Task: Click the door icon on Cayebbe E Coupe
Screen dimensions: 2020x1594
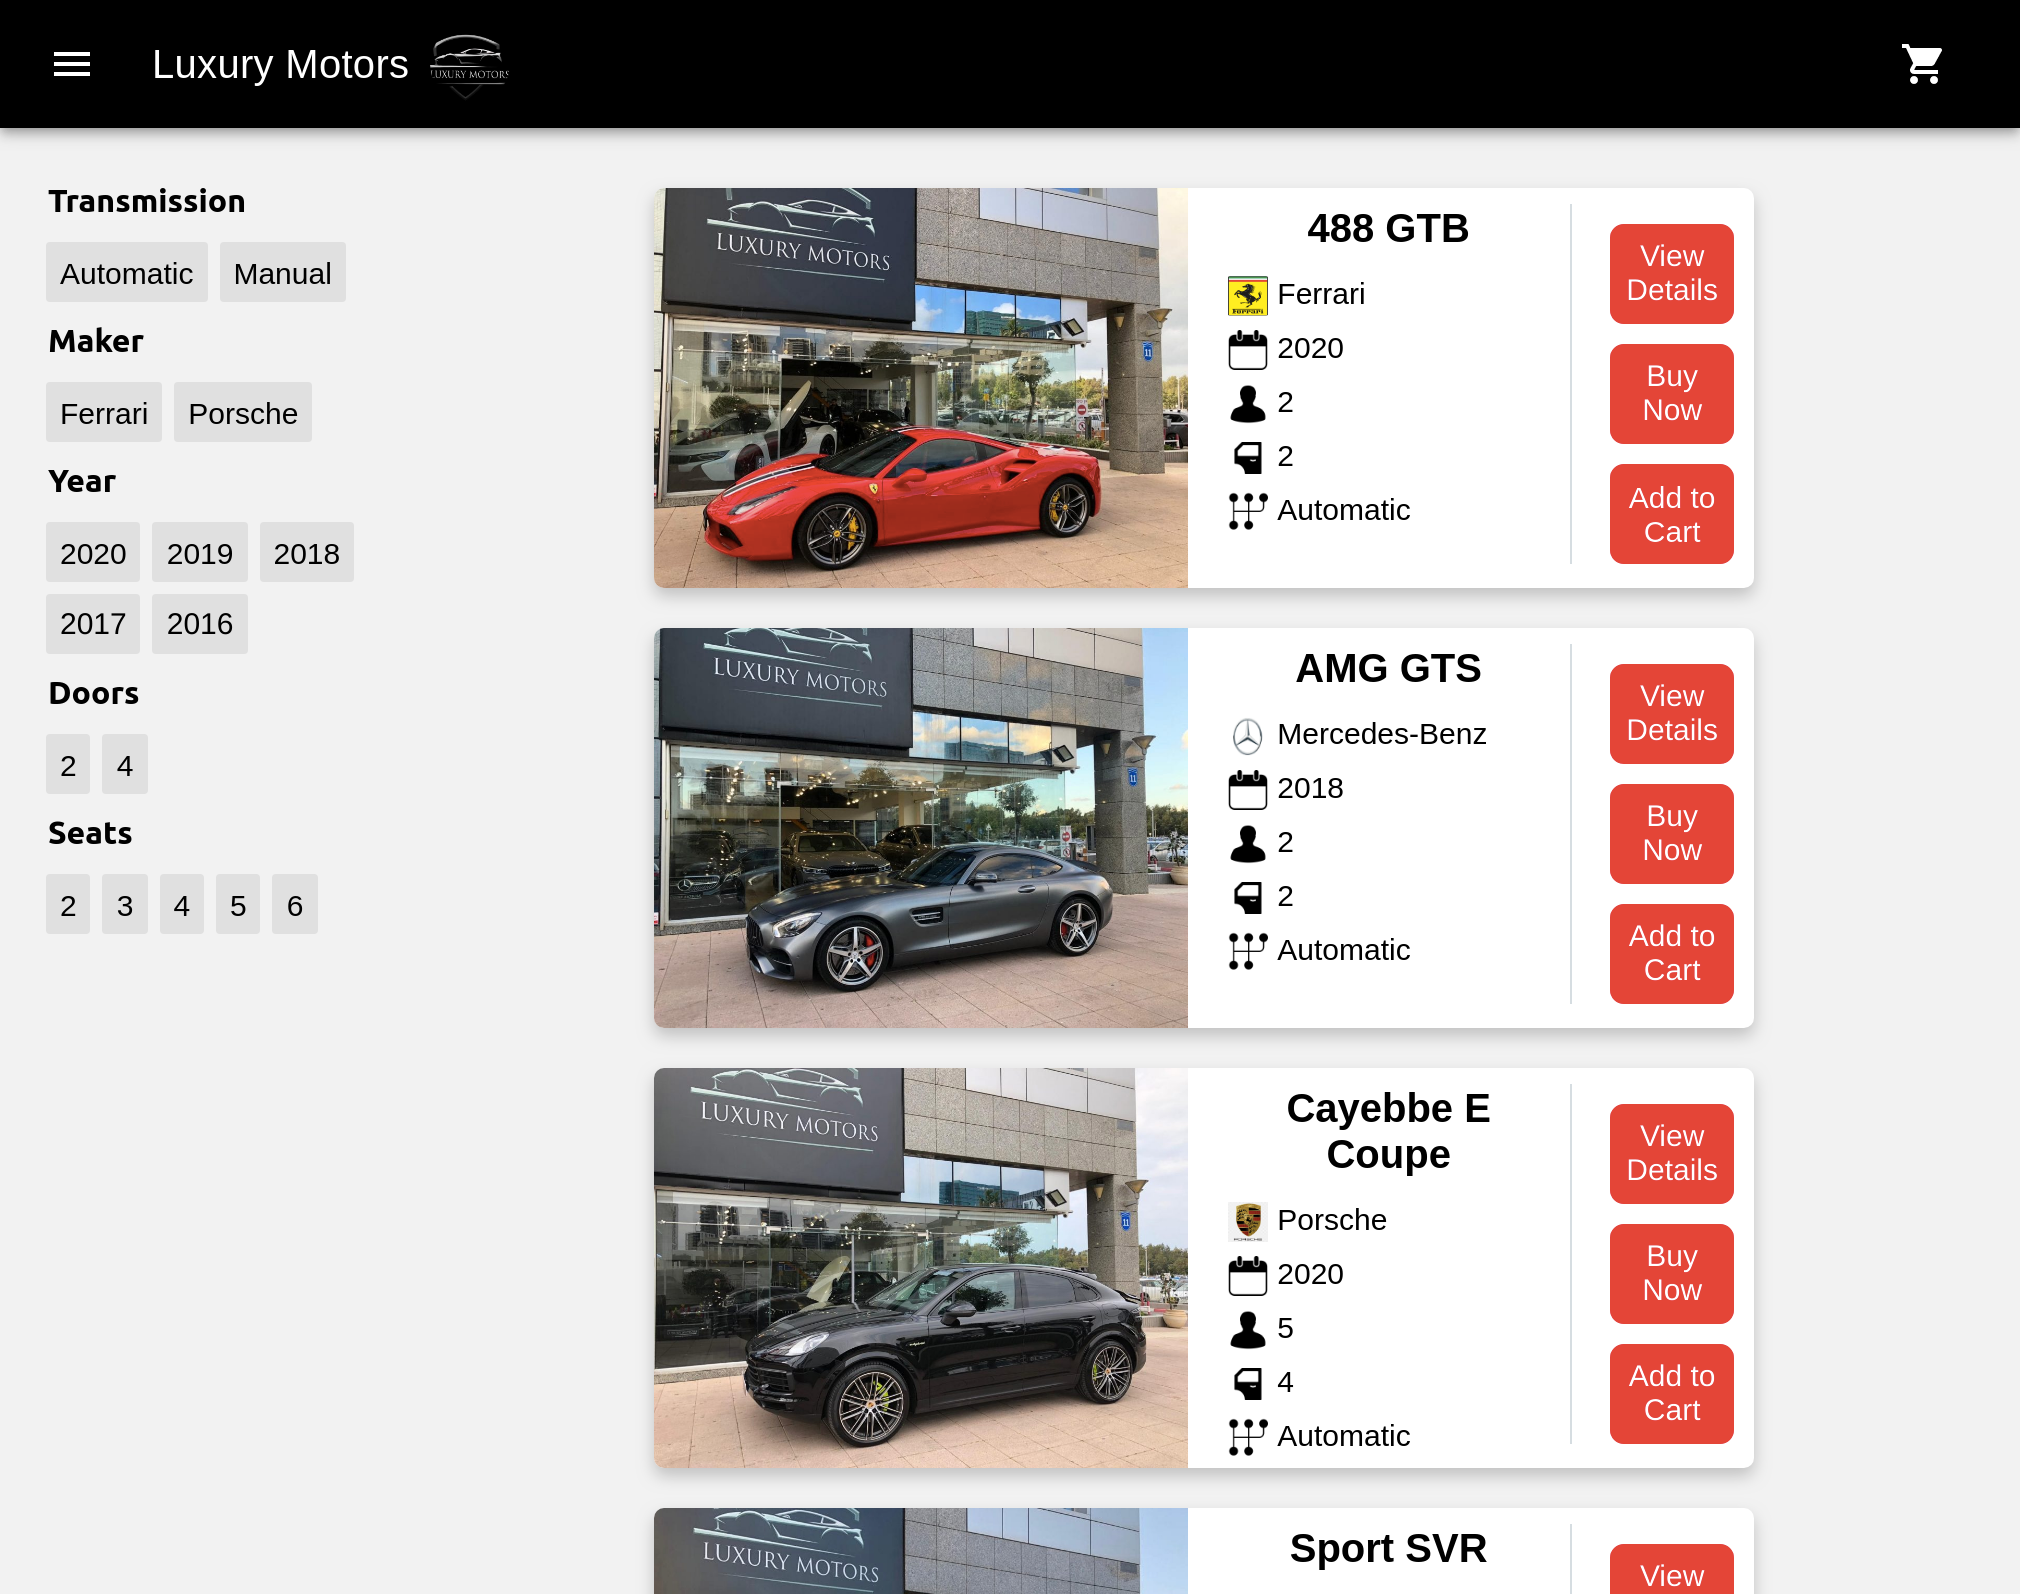Action: coord(1247,1383)
